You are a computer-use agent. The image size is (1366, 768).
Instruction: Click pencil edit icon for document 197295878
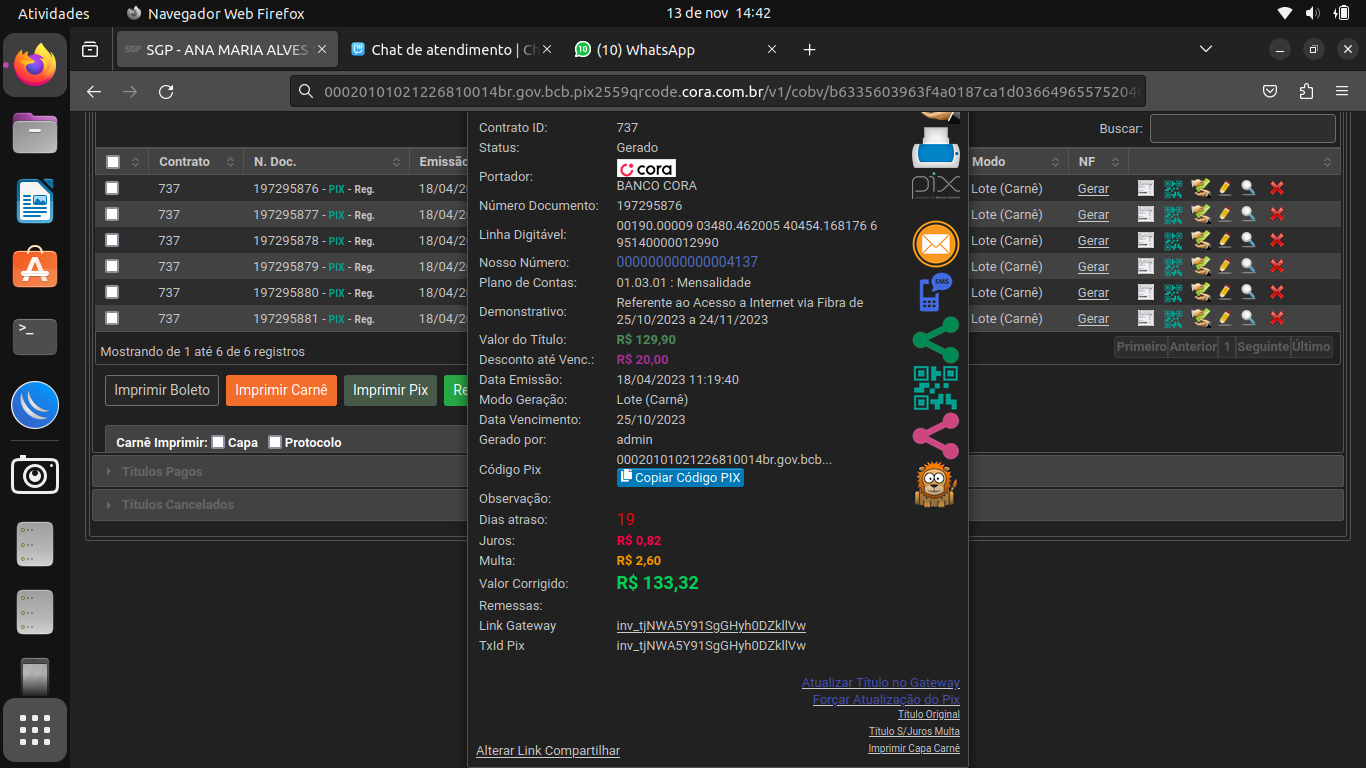(1224, 240)
